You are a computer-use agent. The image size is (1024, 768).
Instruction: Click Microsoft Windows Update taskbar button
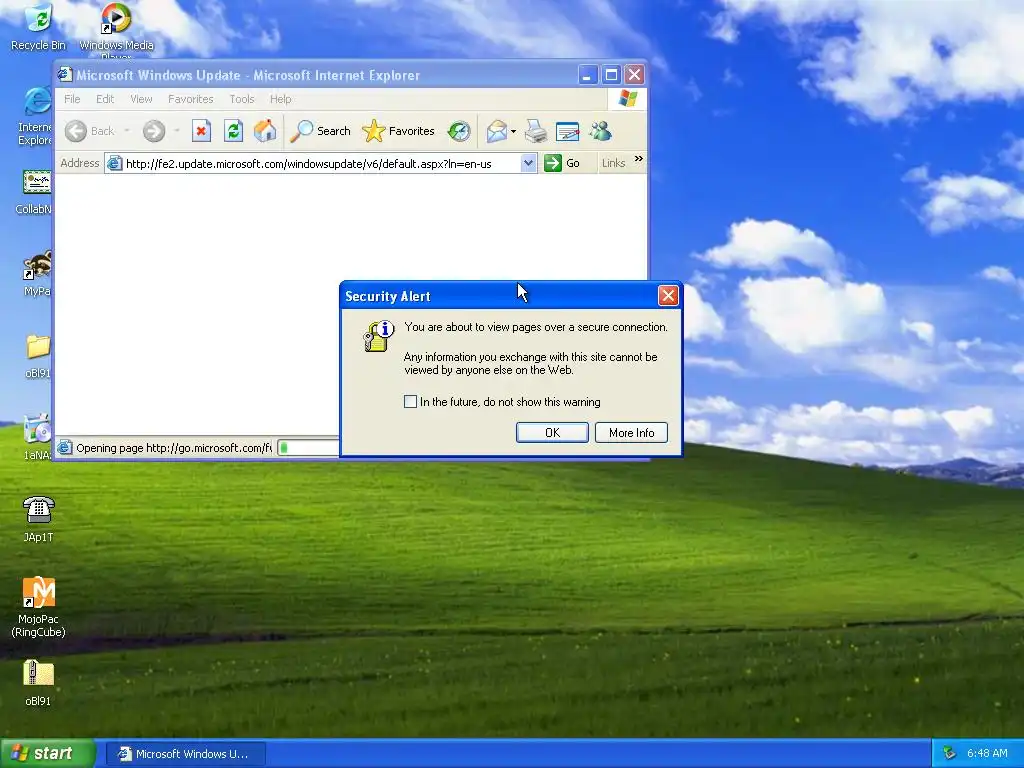tap(185, 754)
